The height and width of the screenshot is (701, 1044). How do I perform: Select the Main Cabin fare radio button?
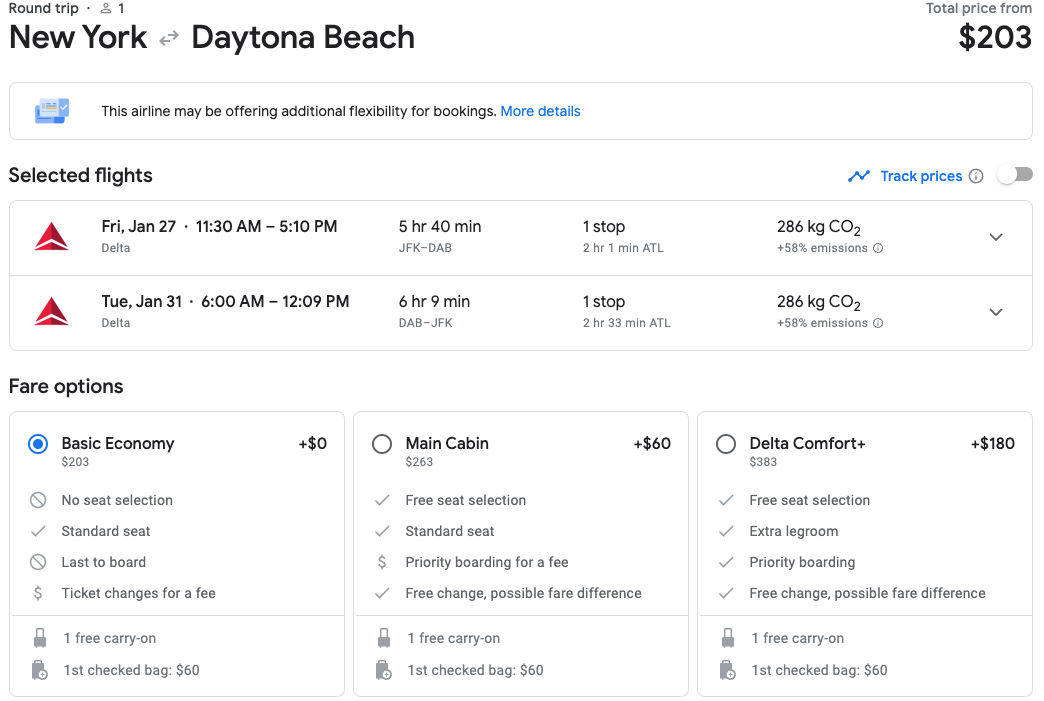(x=382, y=443)
